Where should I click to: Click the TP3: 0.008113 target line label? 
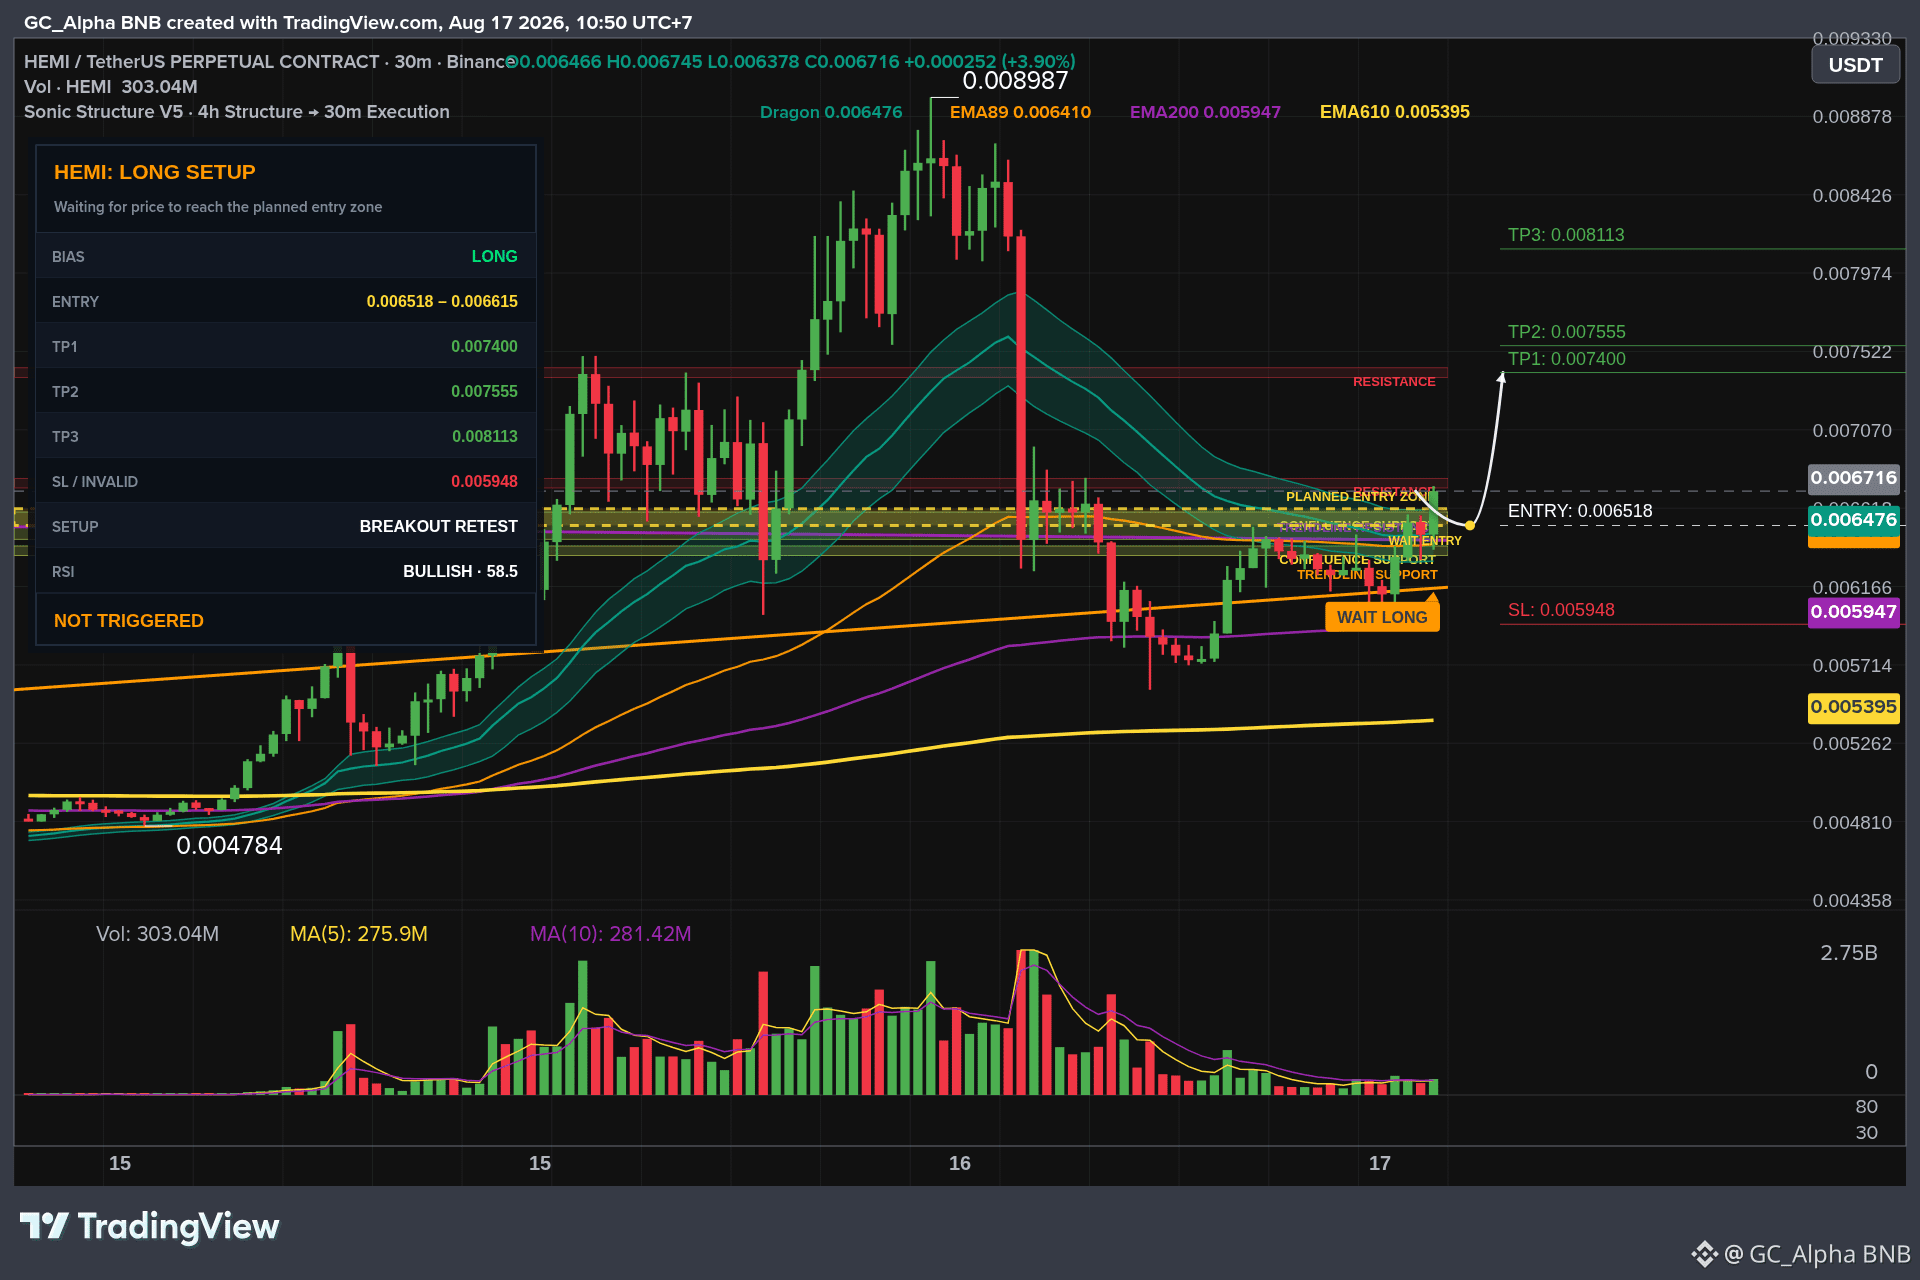pyautogui.click(x=1566, y=235)
